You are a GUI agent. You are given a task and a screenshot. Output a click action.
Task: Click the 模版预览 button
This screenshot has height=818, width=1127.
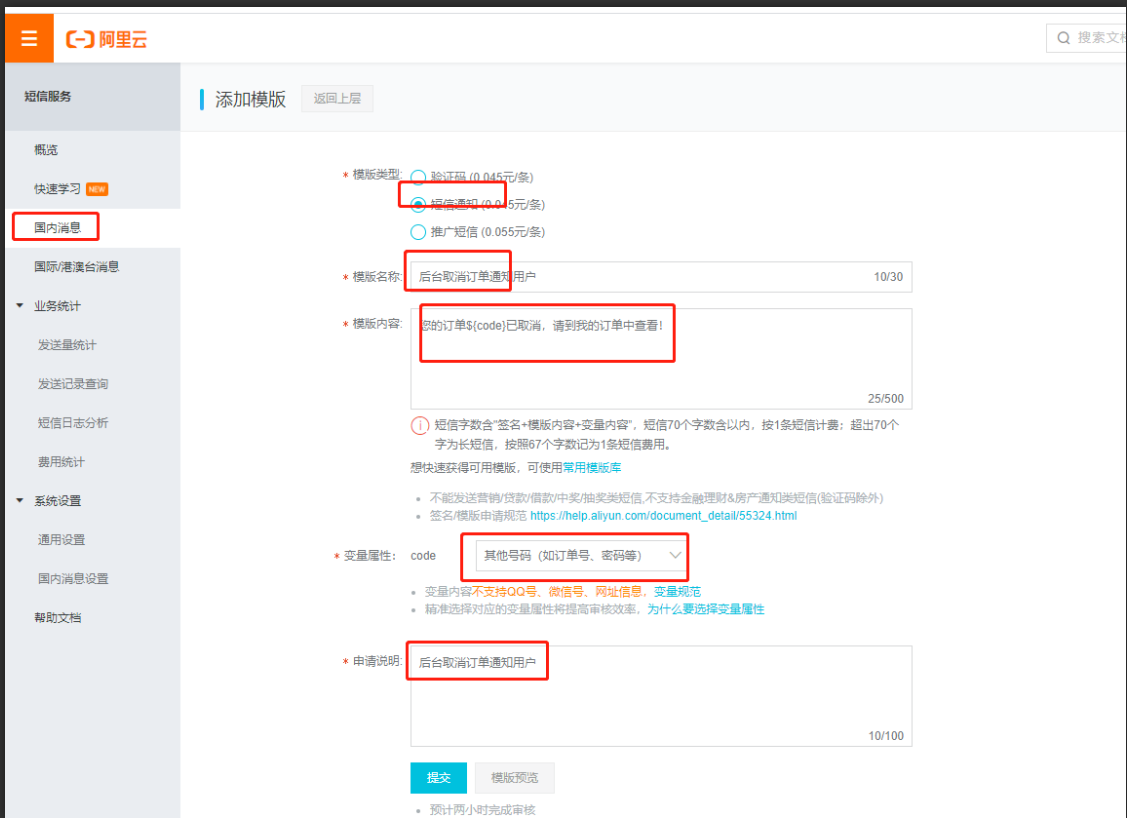pos(515,778)
